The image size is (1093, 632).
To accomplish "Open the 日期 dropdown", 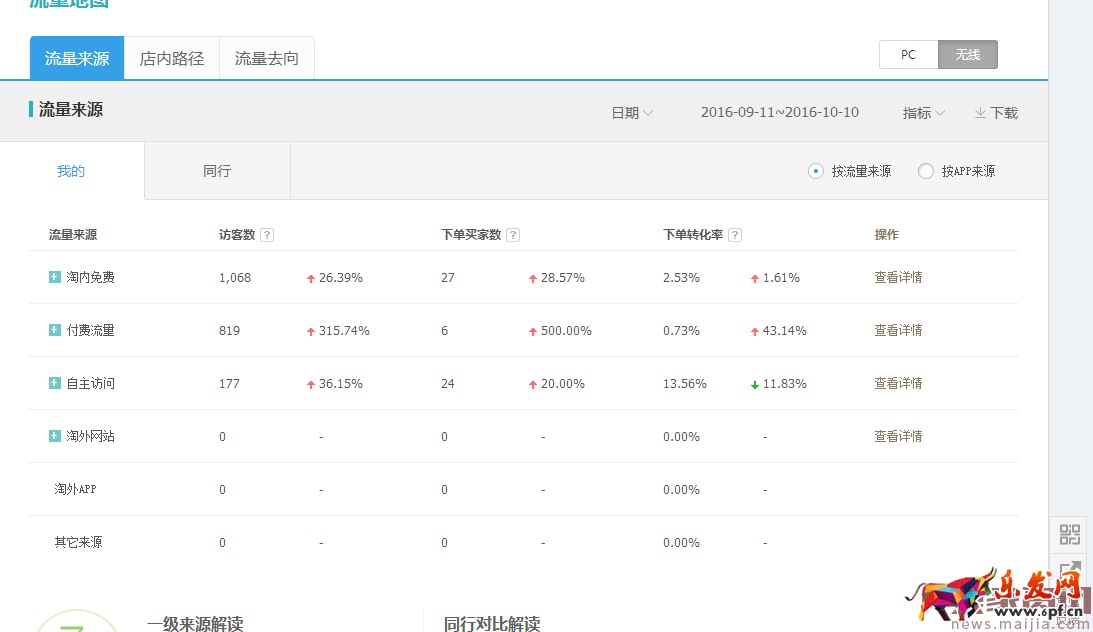I will point(632,113).
